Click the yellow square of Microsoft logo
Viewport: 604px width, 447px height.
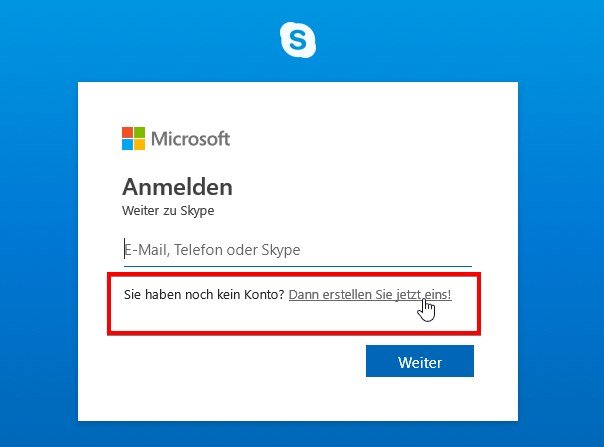140,145
